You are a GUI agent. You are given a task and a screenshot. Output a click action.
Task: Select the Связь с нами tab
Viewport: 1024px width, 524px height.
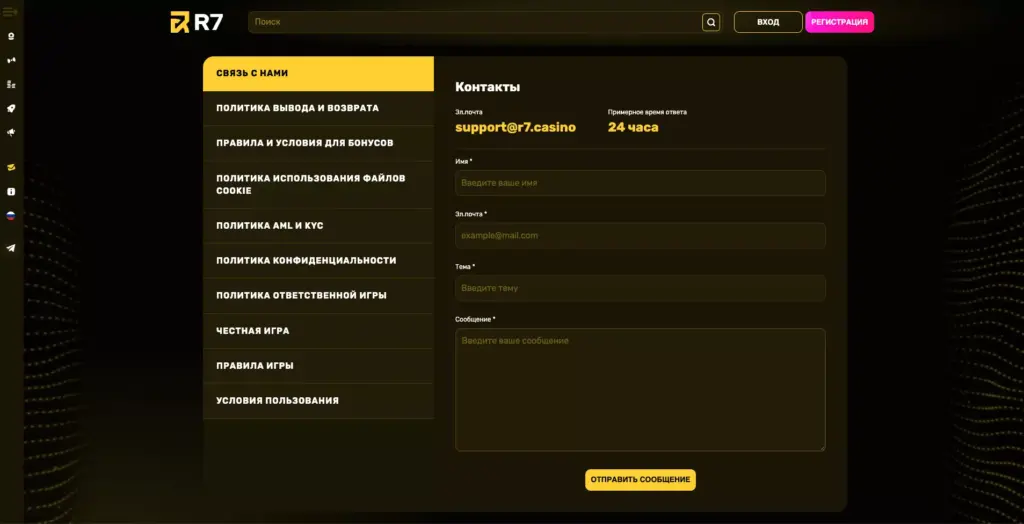(318, 73)
